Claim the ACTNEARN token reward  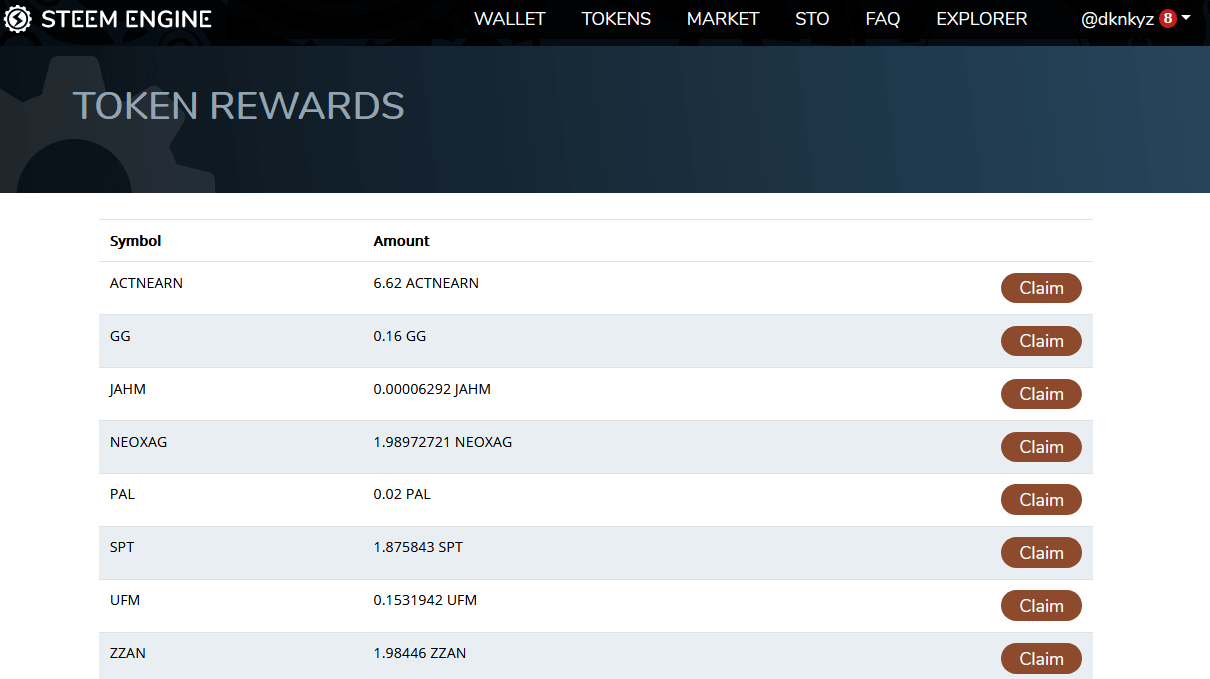[1041, 288]
